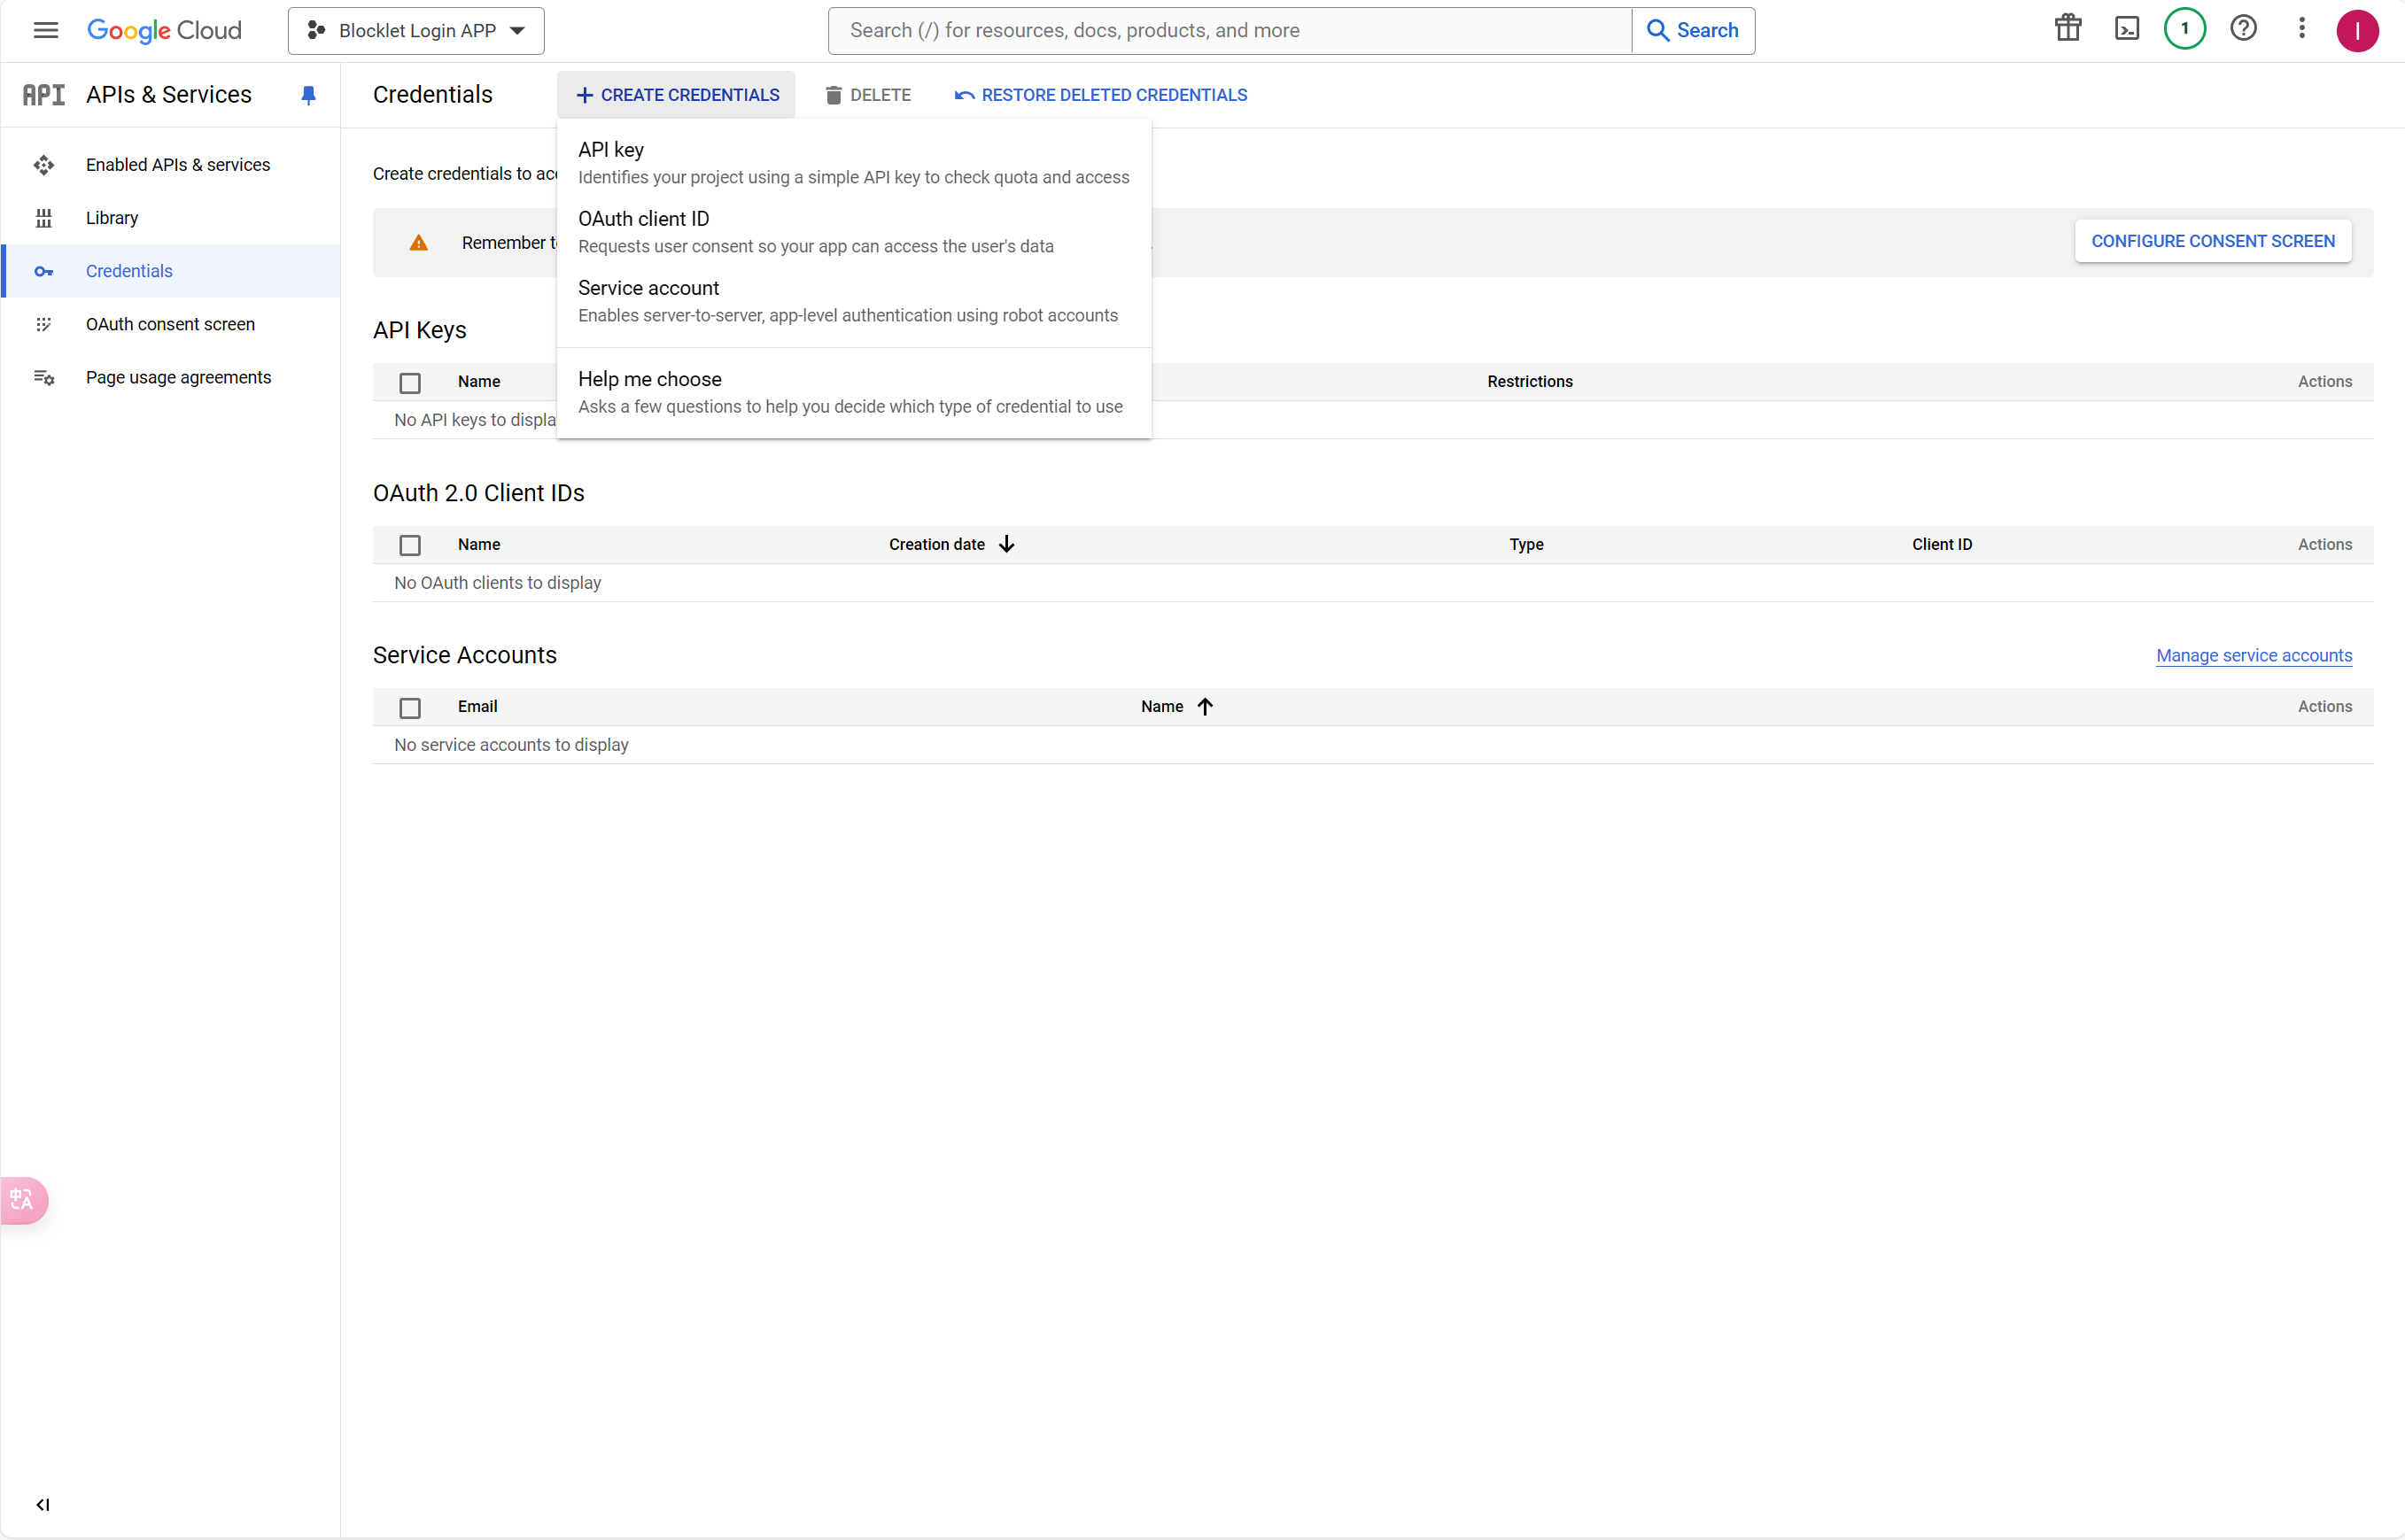The image size is (2405, 1540).
Task: Select all Service Accounts checkbox
Action: click(410, 708)
